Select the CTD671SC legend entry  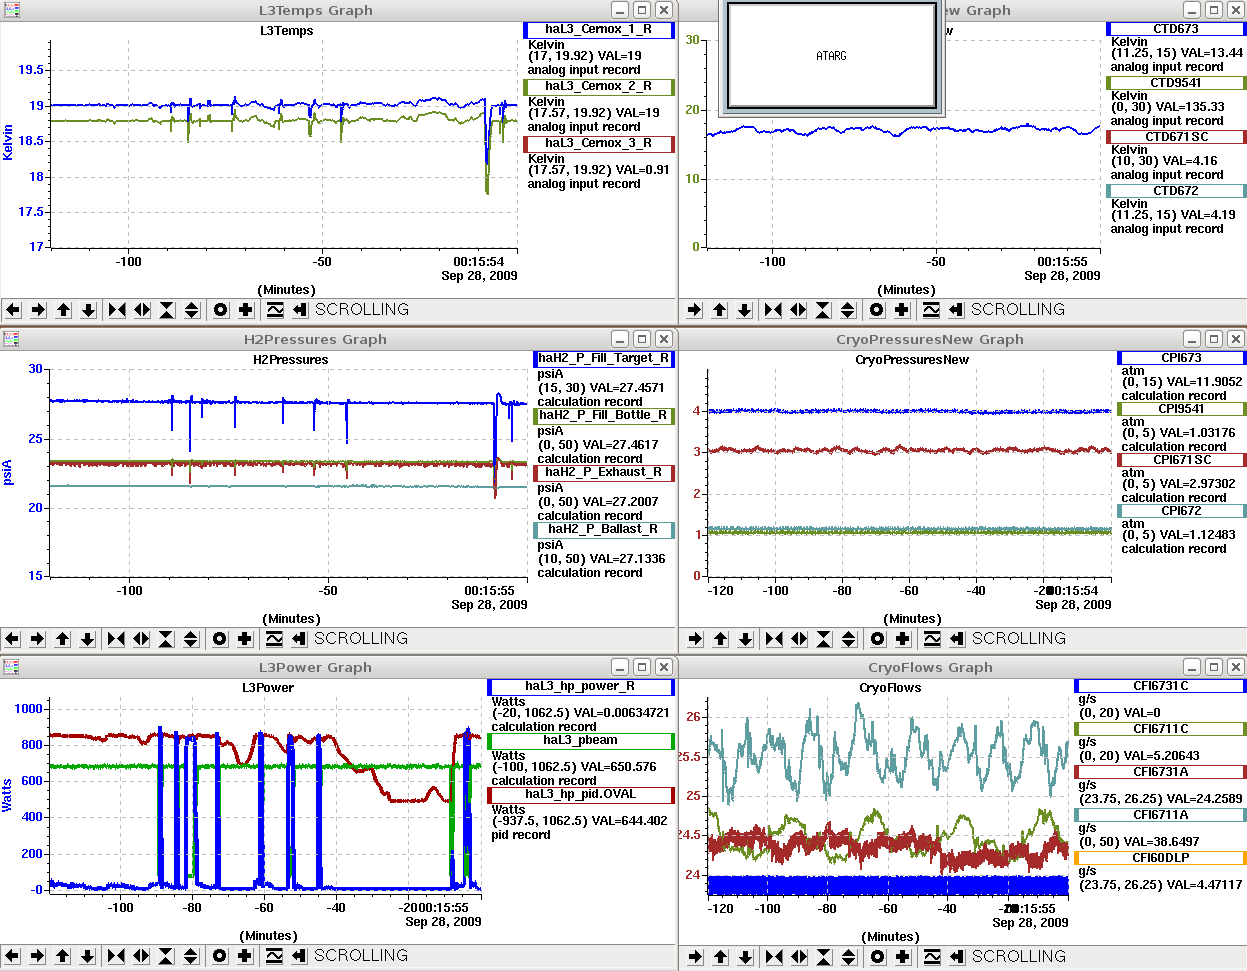pos(1176,137)
